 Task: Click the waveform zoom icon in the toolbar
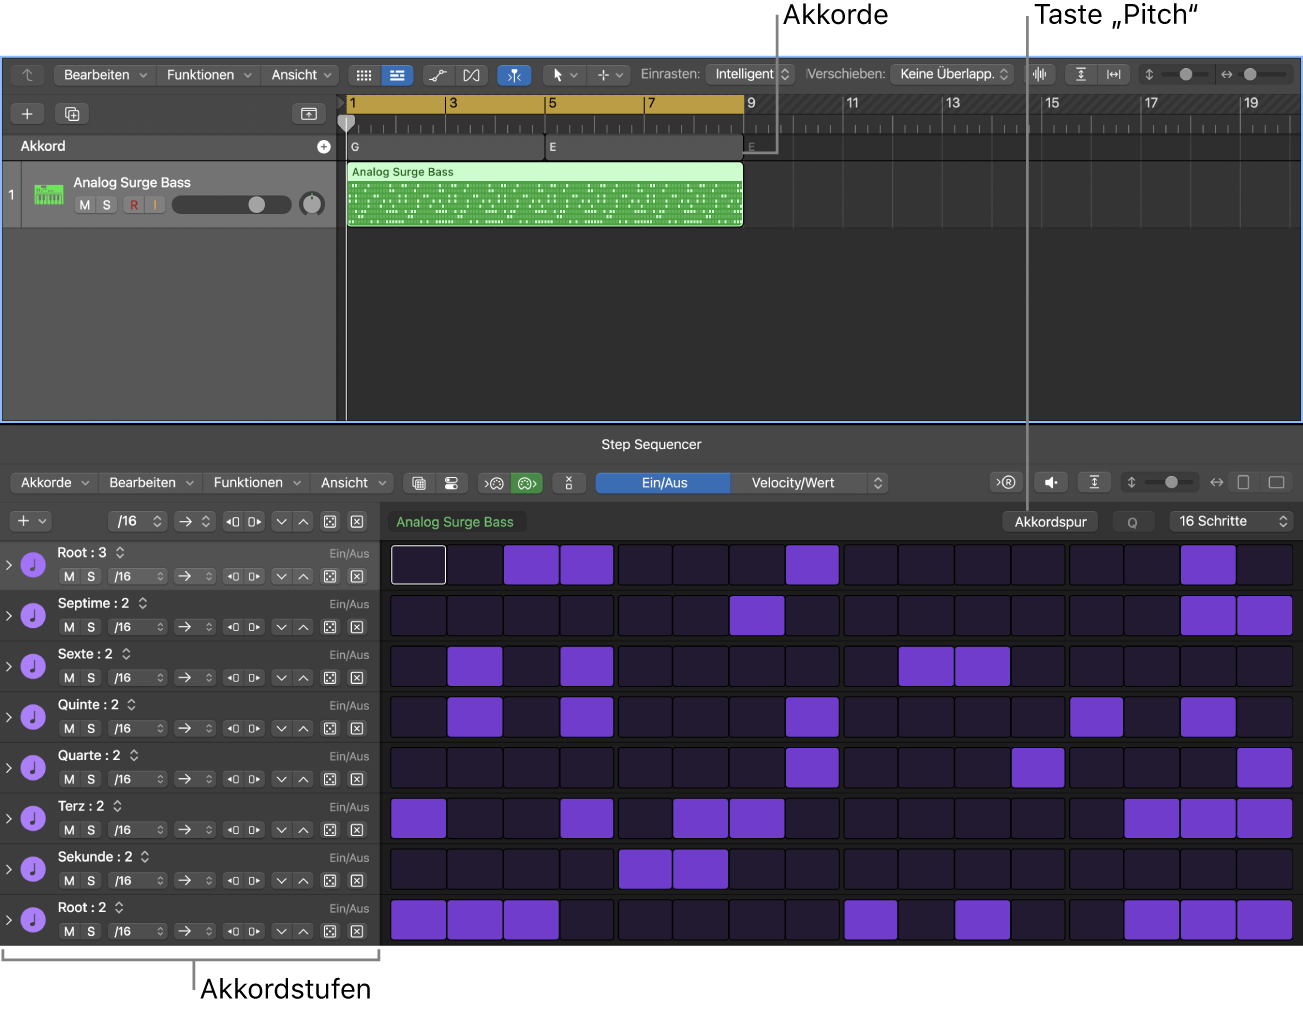point(1041,74)
